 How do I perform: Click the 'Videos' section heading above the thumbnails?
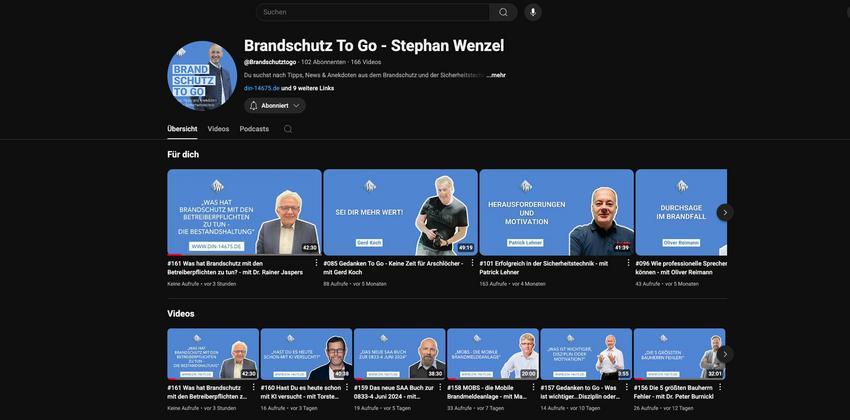181,314
